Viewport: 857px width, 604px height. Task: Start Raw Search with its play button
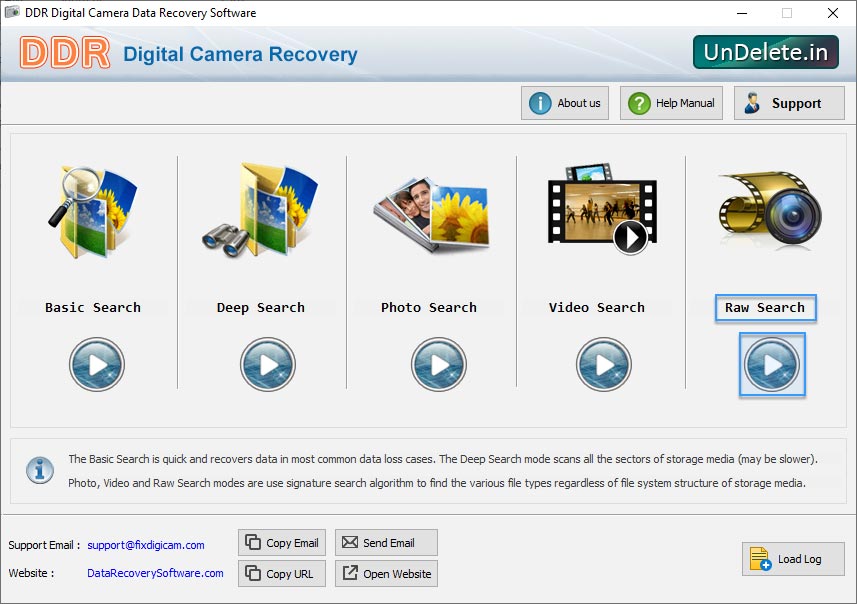pos(772,364)
